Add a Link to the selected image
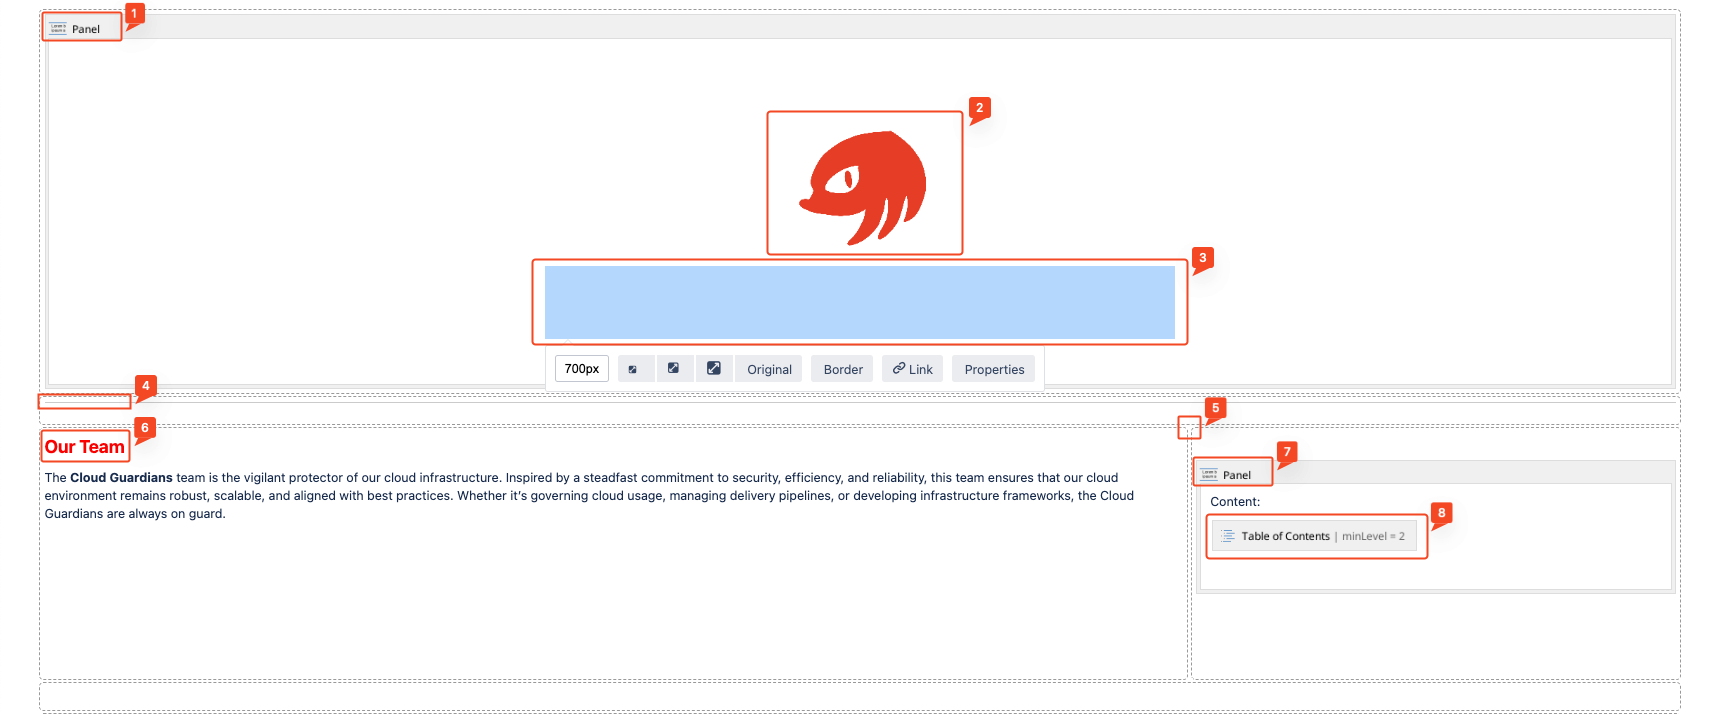The image size is (1719, 714). 912,369
